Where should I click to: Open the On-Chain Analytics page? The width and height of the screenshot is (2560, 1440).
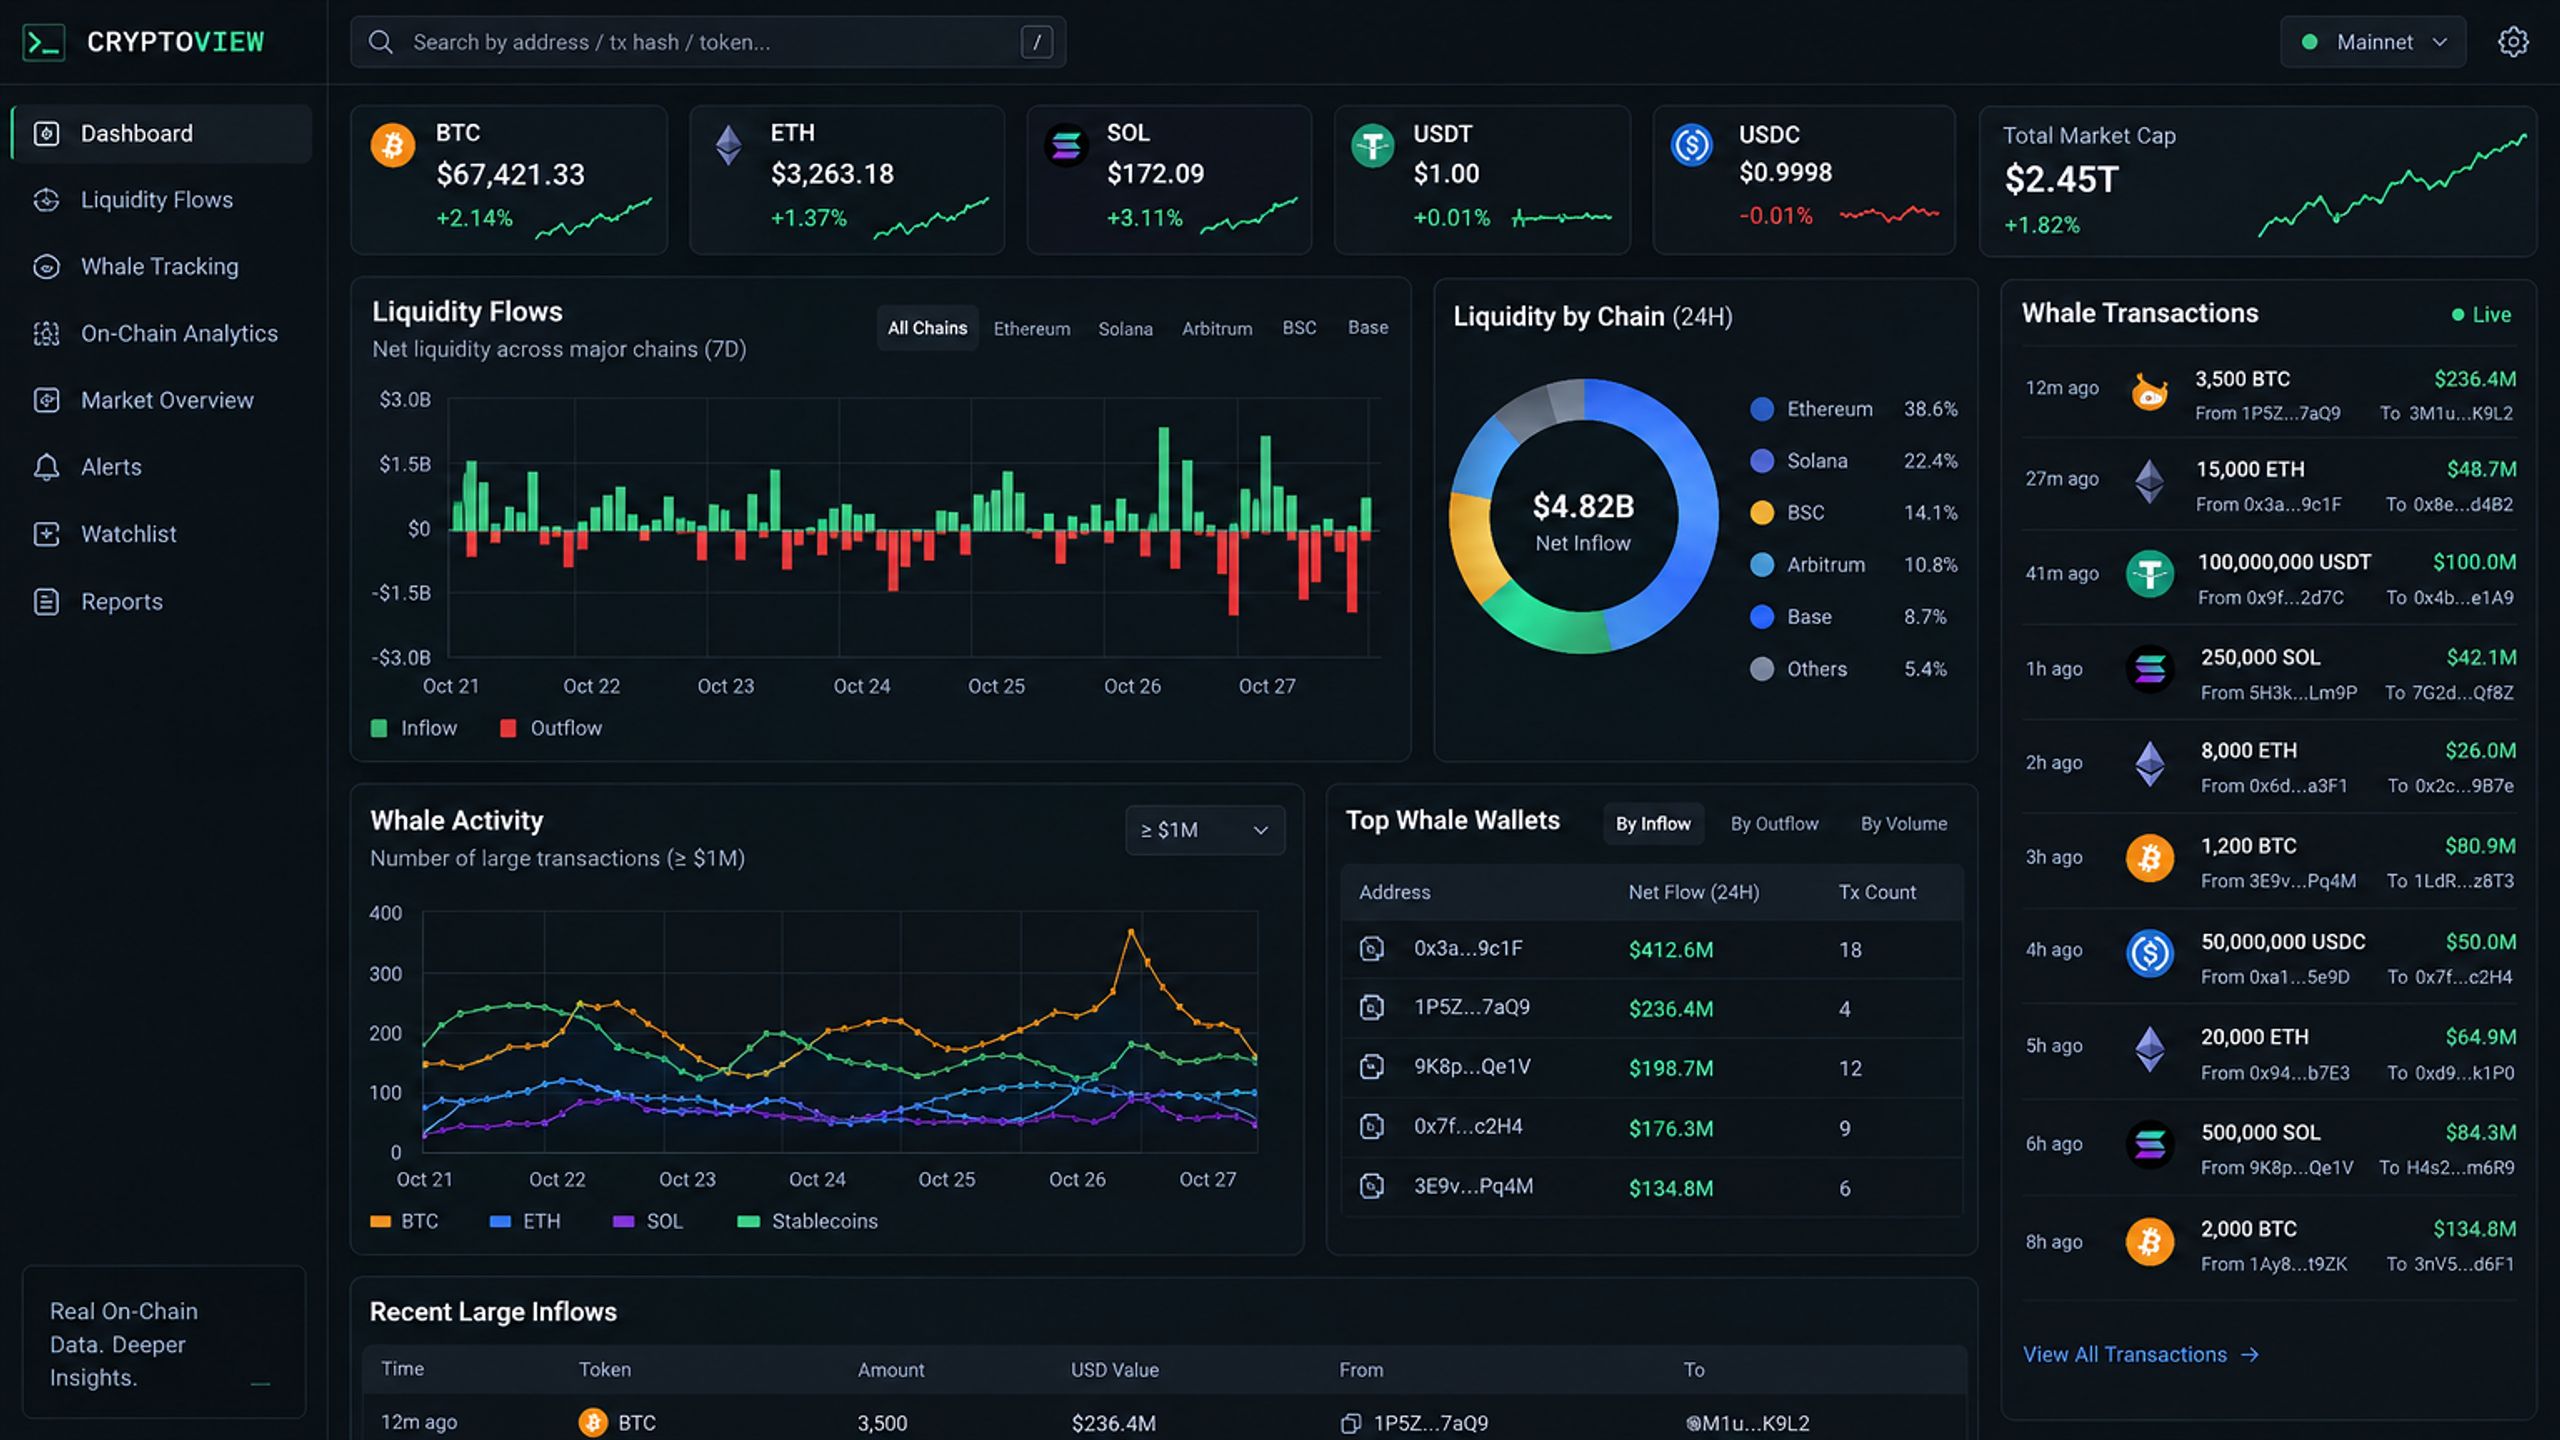coord(161,333)
